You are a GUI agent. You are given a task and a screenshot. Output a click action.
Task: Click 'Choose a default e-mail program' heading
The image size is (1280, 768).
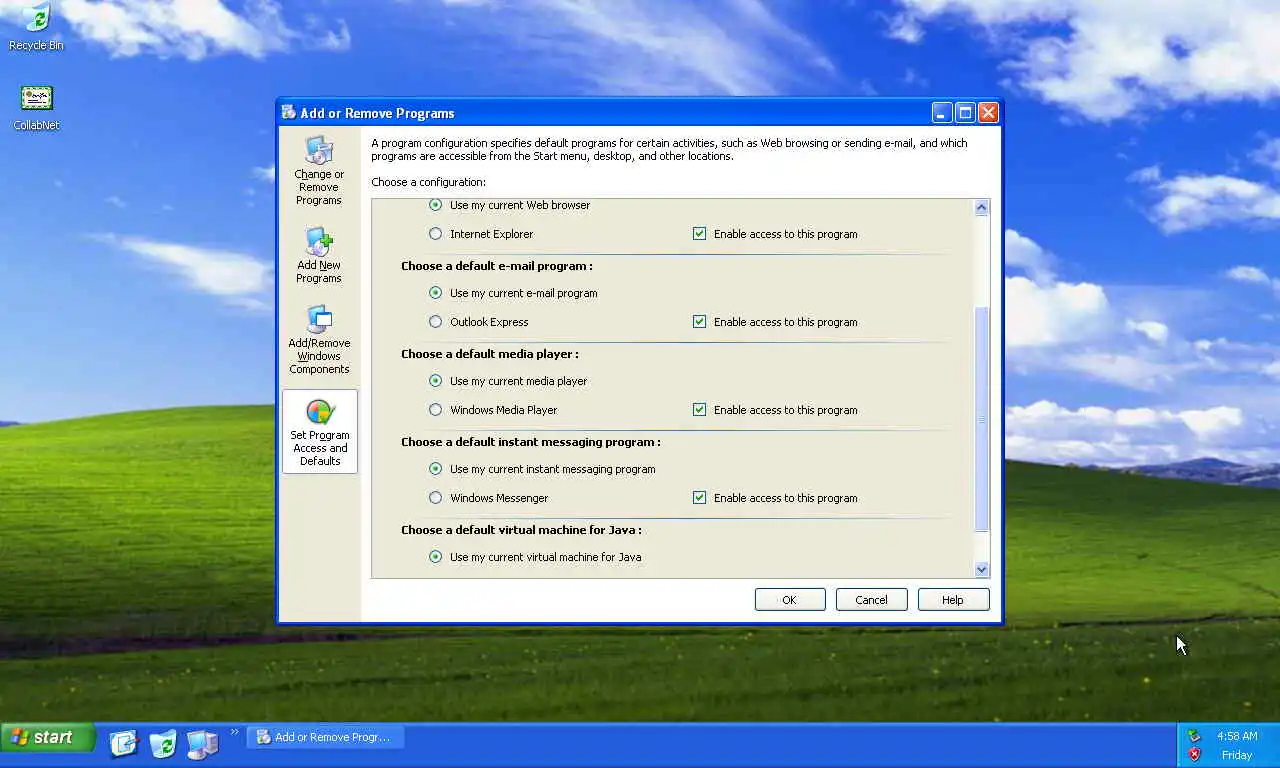coord(497,266)
